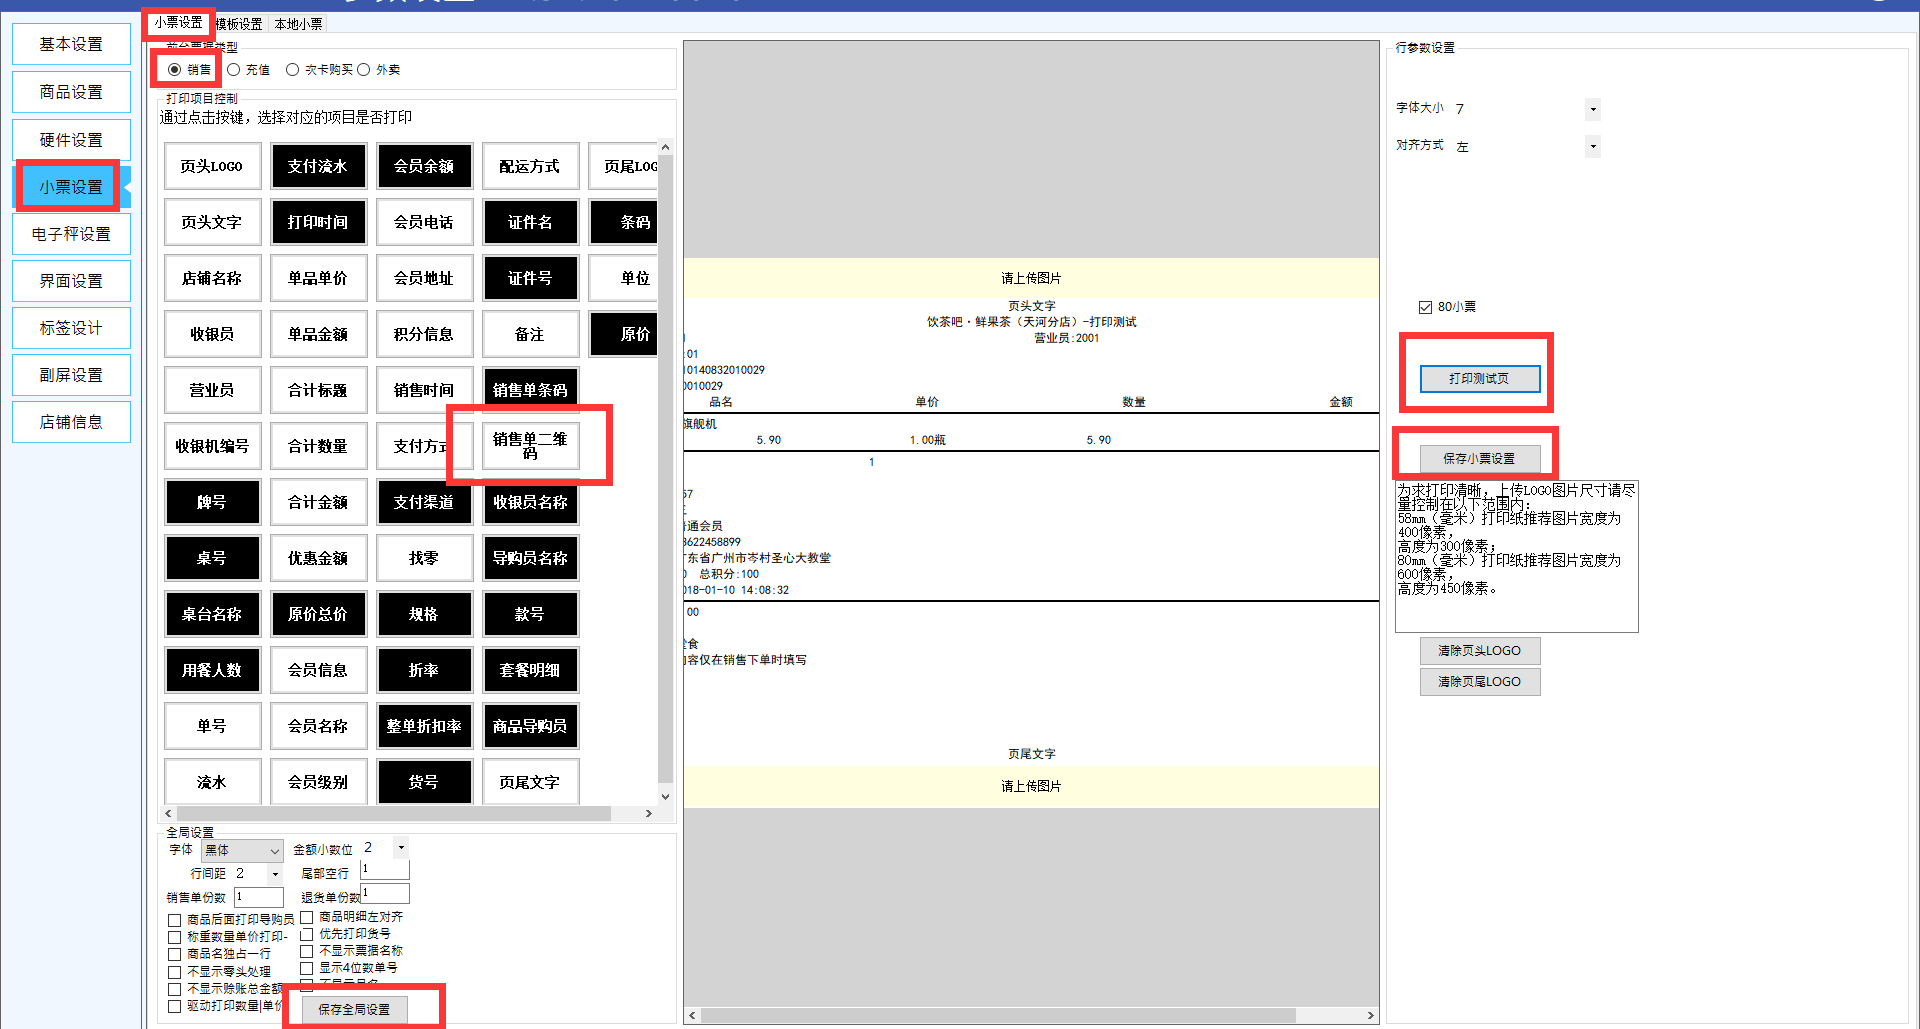
Task: Enable 商品名独占一行 checkbox
Action: 175,955
